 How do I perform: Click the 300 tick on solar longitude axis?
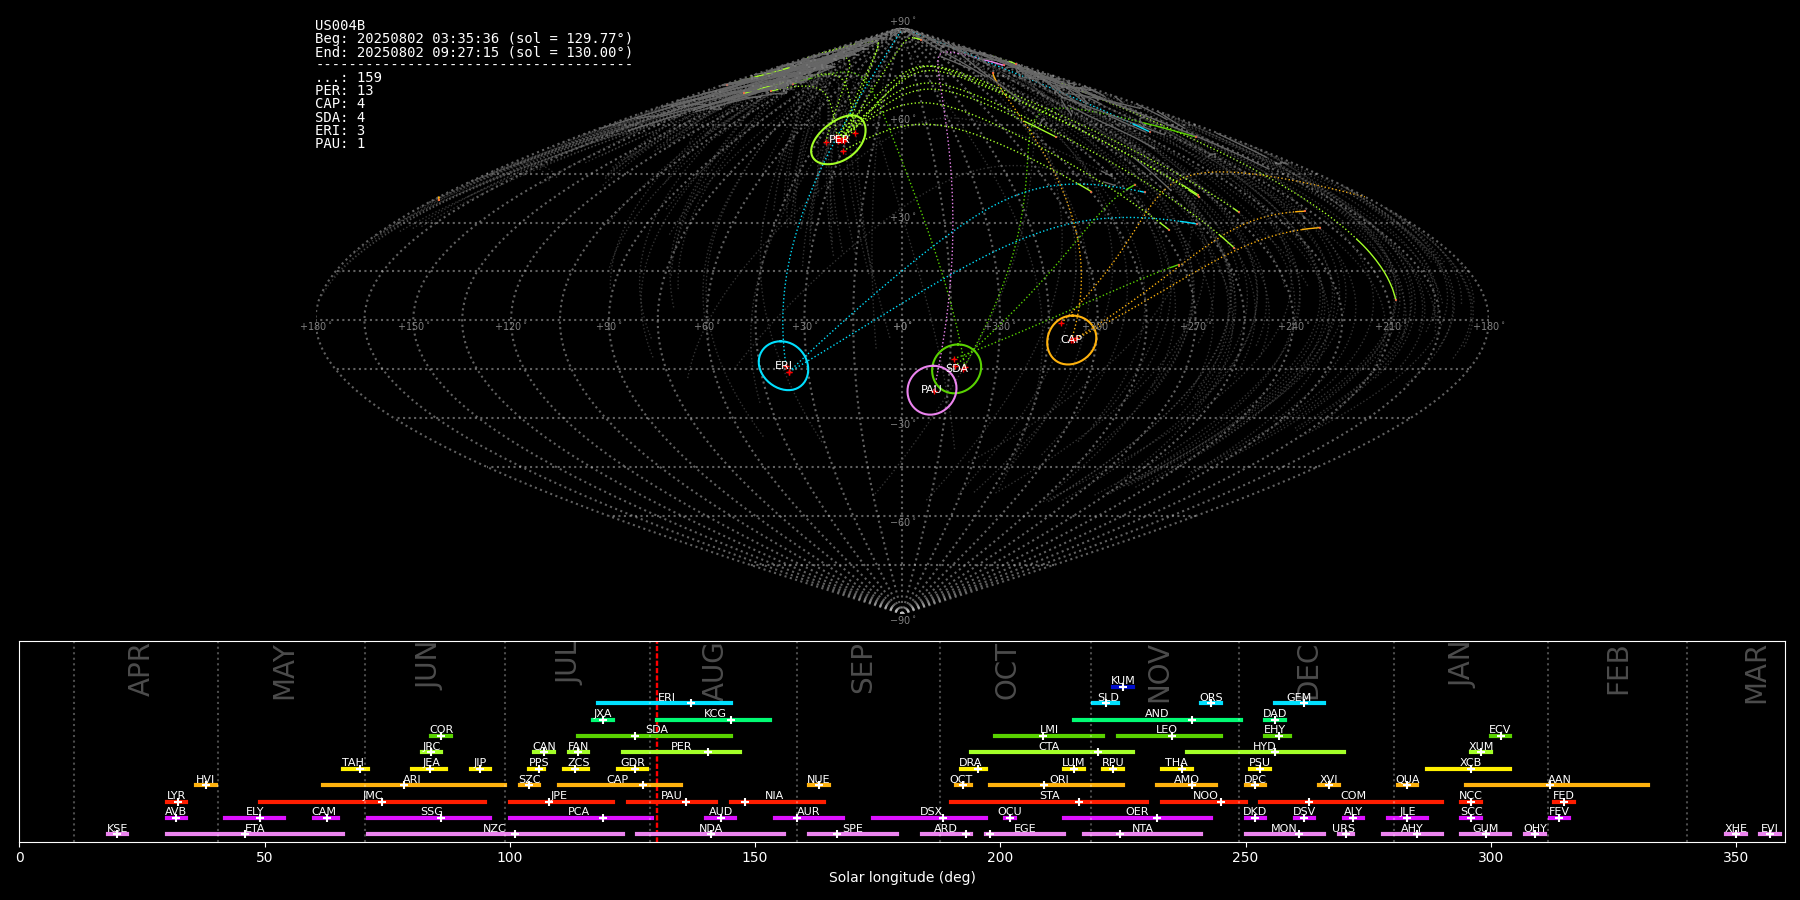coord(1490,857)
